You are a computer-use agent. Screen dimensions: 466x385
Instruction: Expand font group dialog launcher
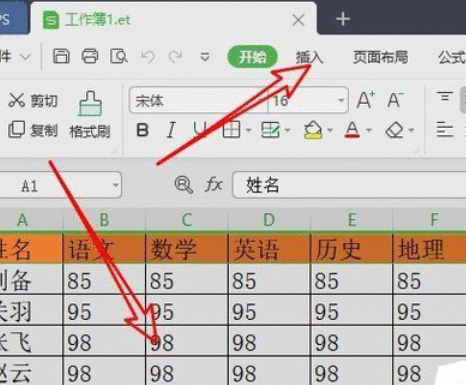(x=416, y=151)
